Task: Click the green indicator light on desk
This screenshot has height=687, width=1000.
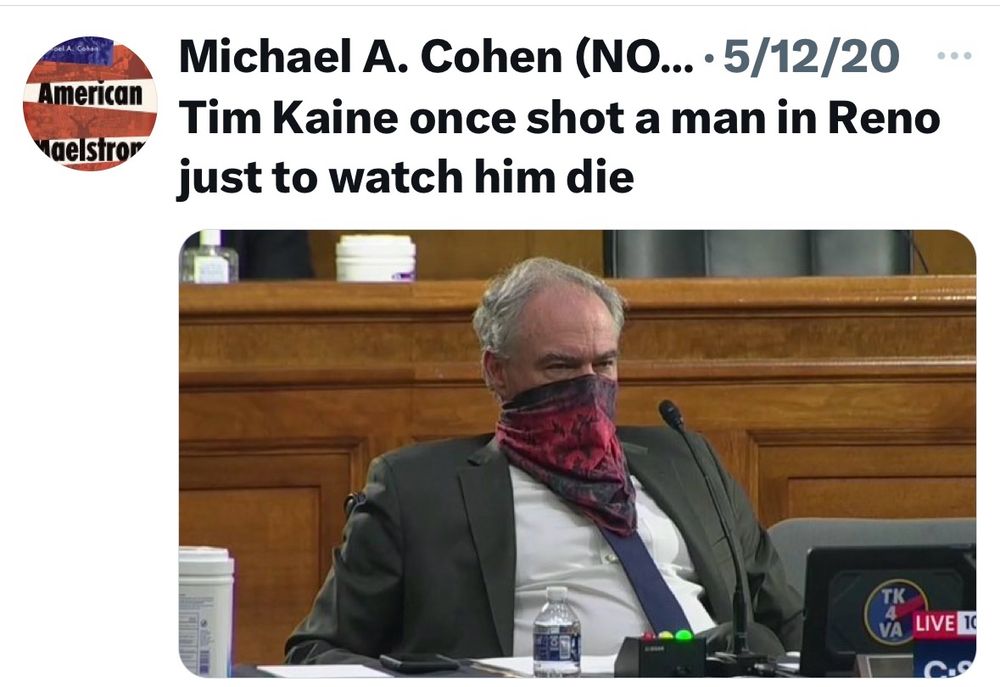Action: pos(684,635)
